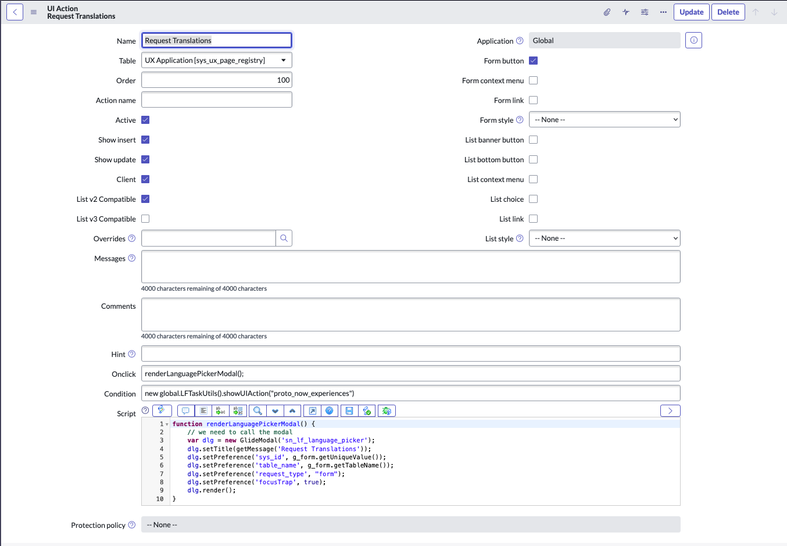Enable the List banner button checkbox
The height and width of the screenshot is (546, 787).
534,140
